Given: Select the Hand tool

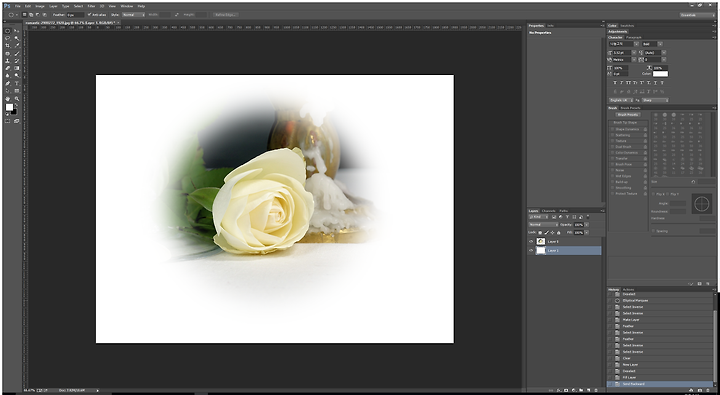Looking at the screenshot, I should click(x=8, y=98).
